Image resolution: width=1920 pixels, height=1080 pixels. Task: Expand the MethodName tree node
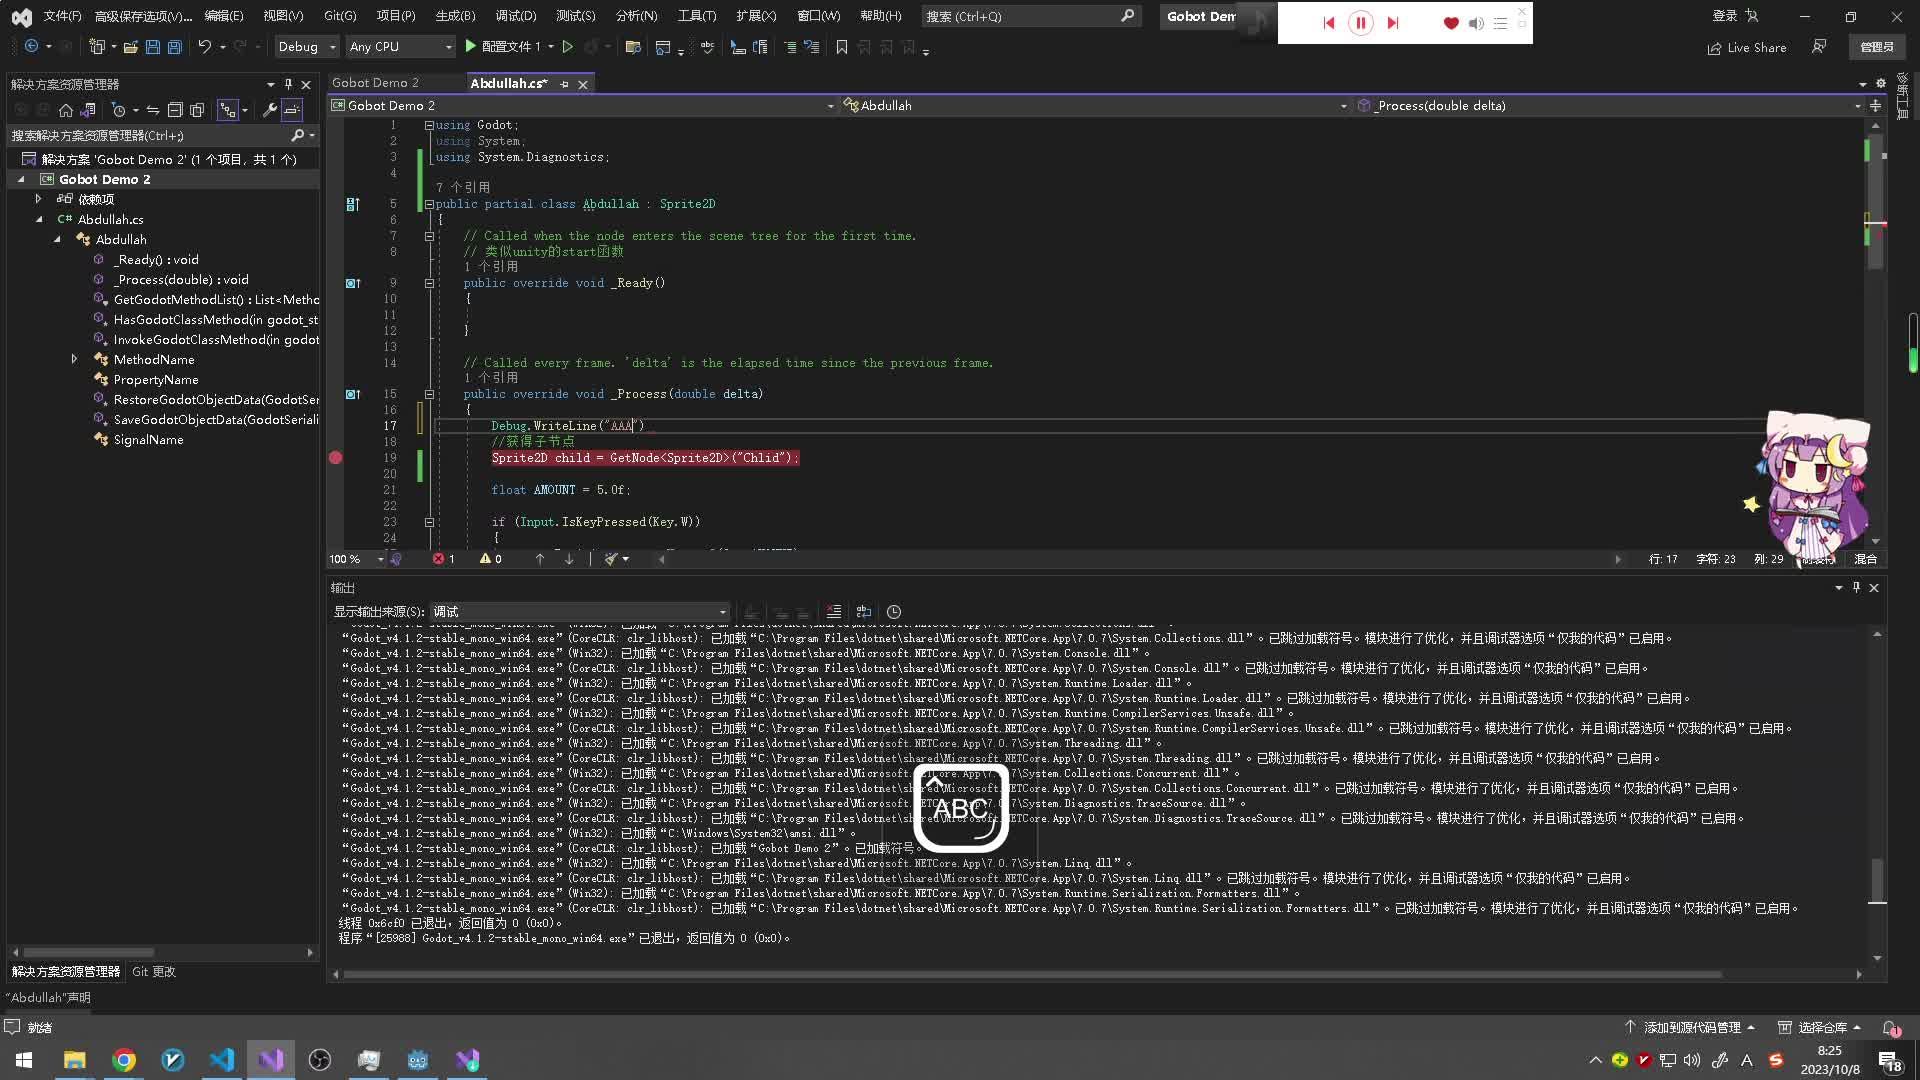74,359
